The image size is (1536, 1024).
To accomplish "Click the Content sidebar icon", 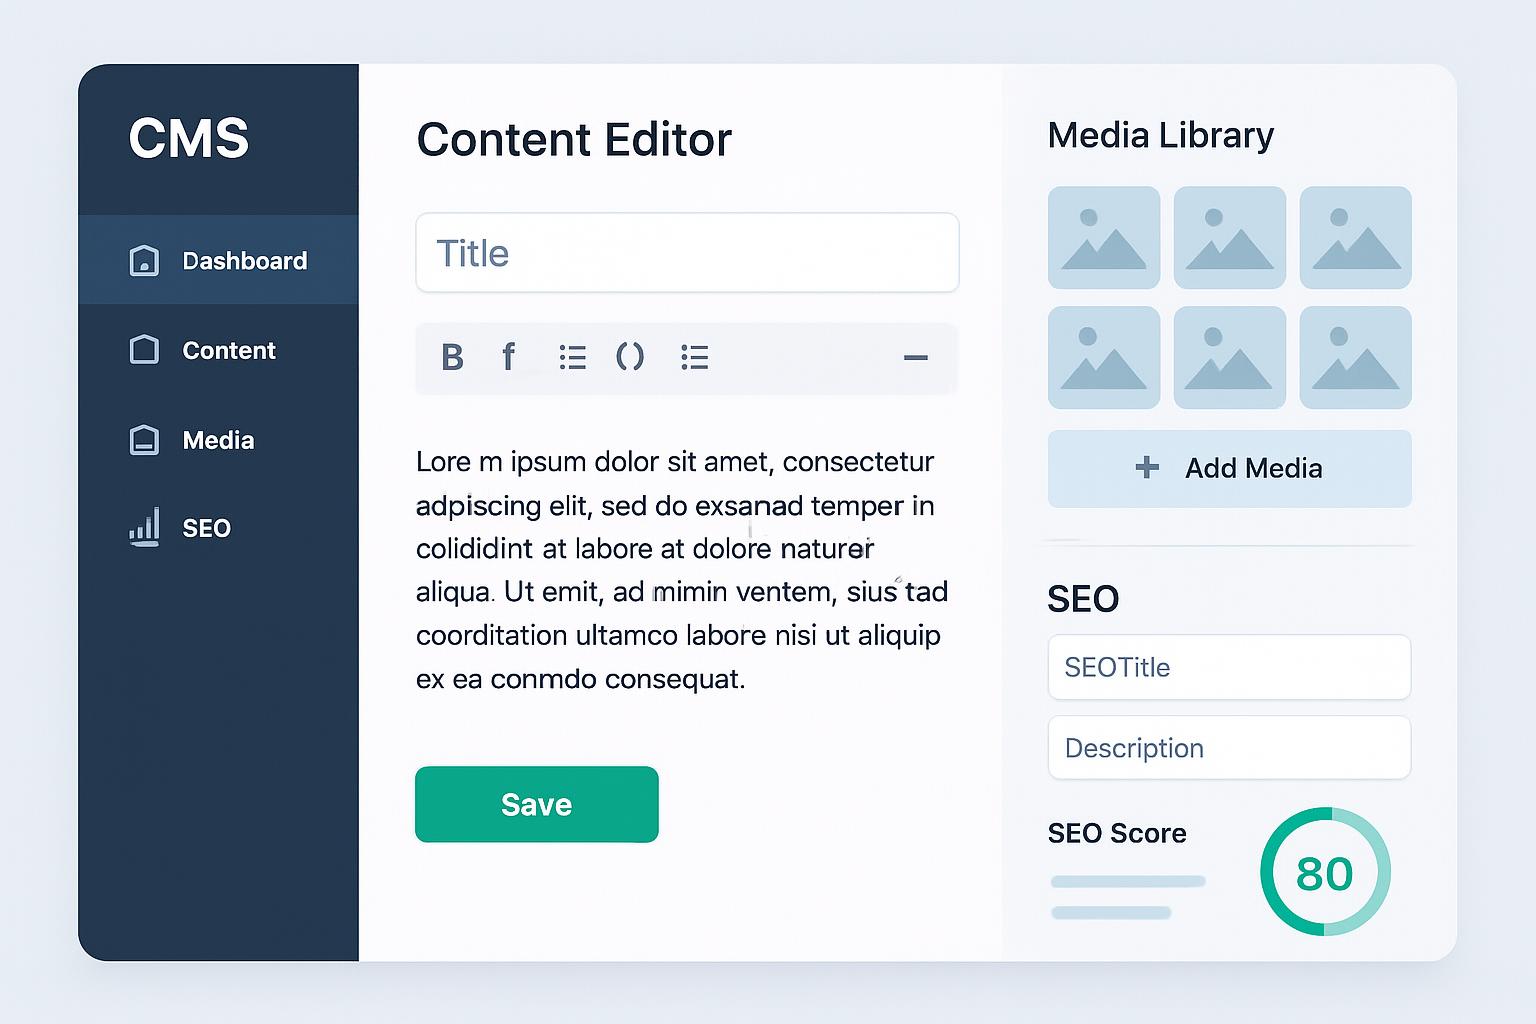I will click(x=144, y=350).
